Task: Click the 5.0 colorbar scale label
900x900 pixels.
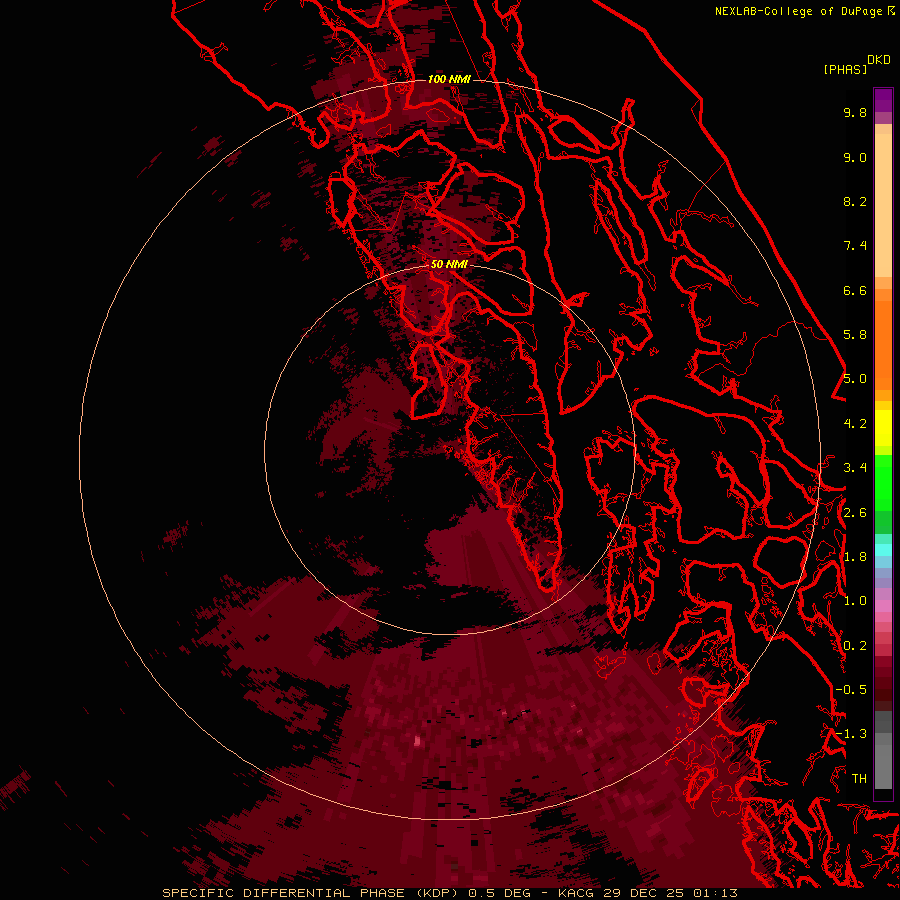Action: tap(855, 379)
